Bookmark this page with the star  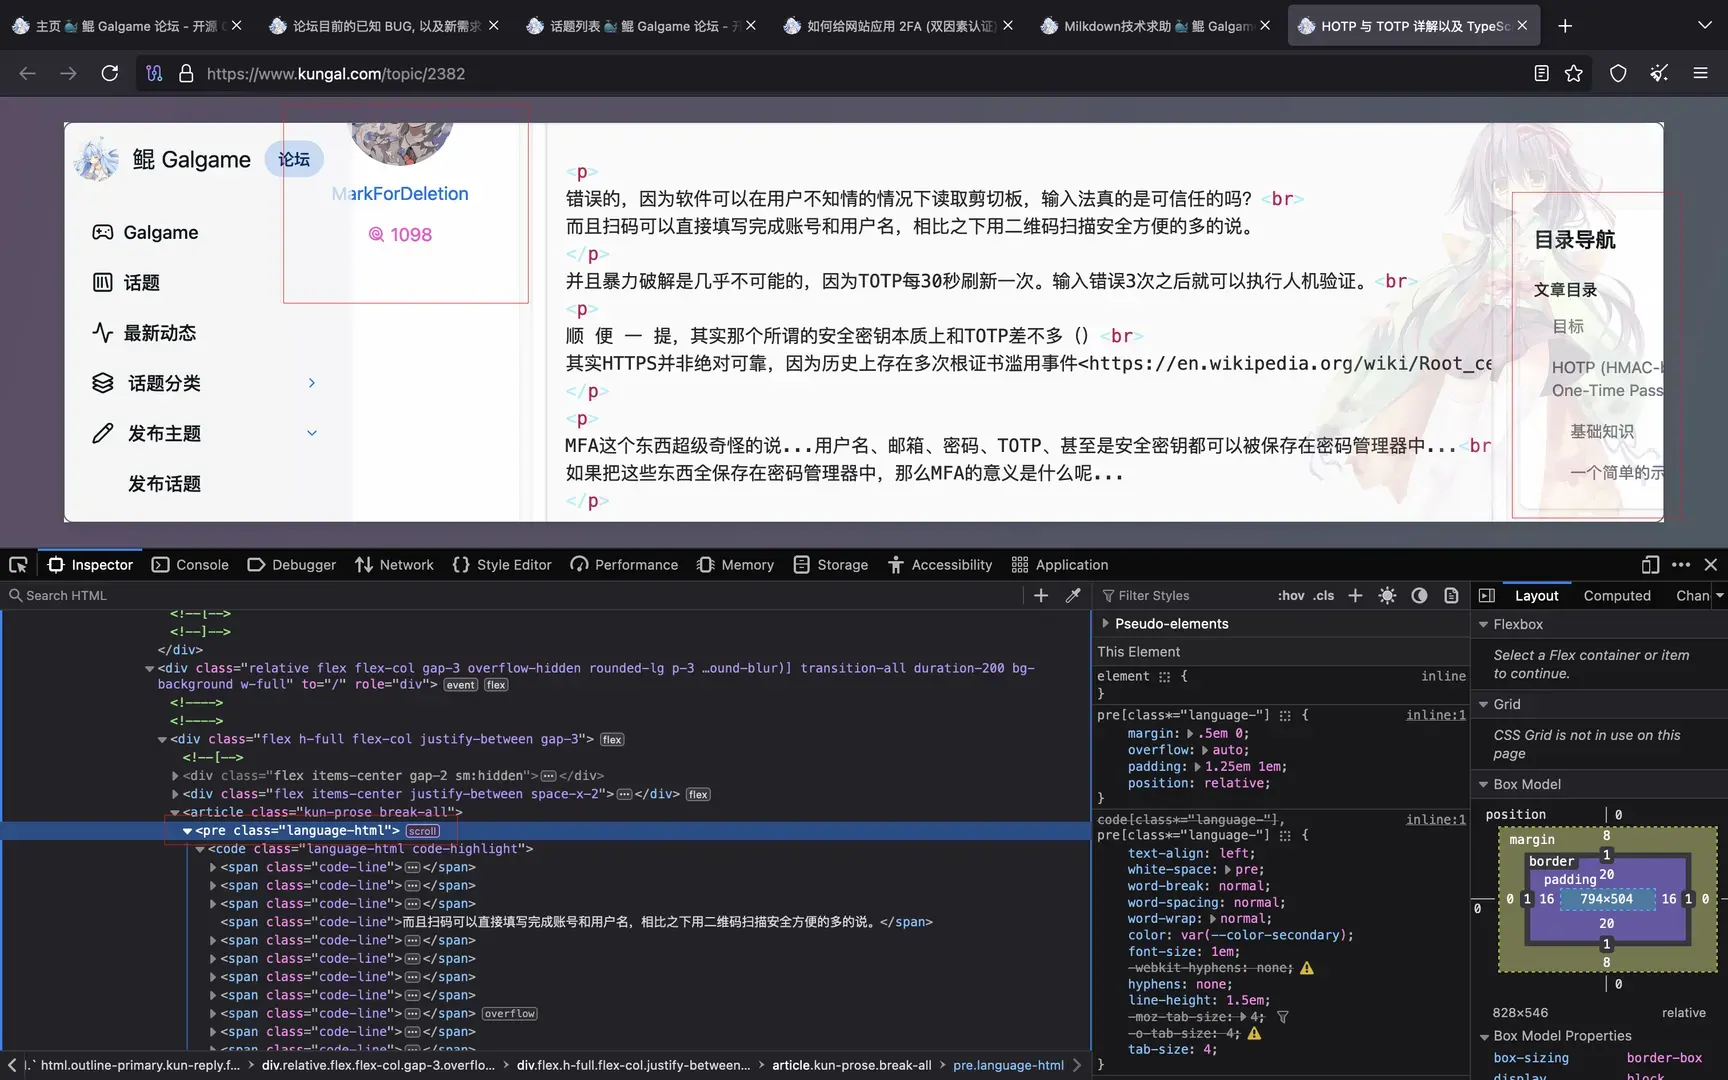pyautogui.click(x=1574, y=73)
